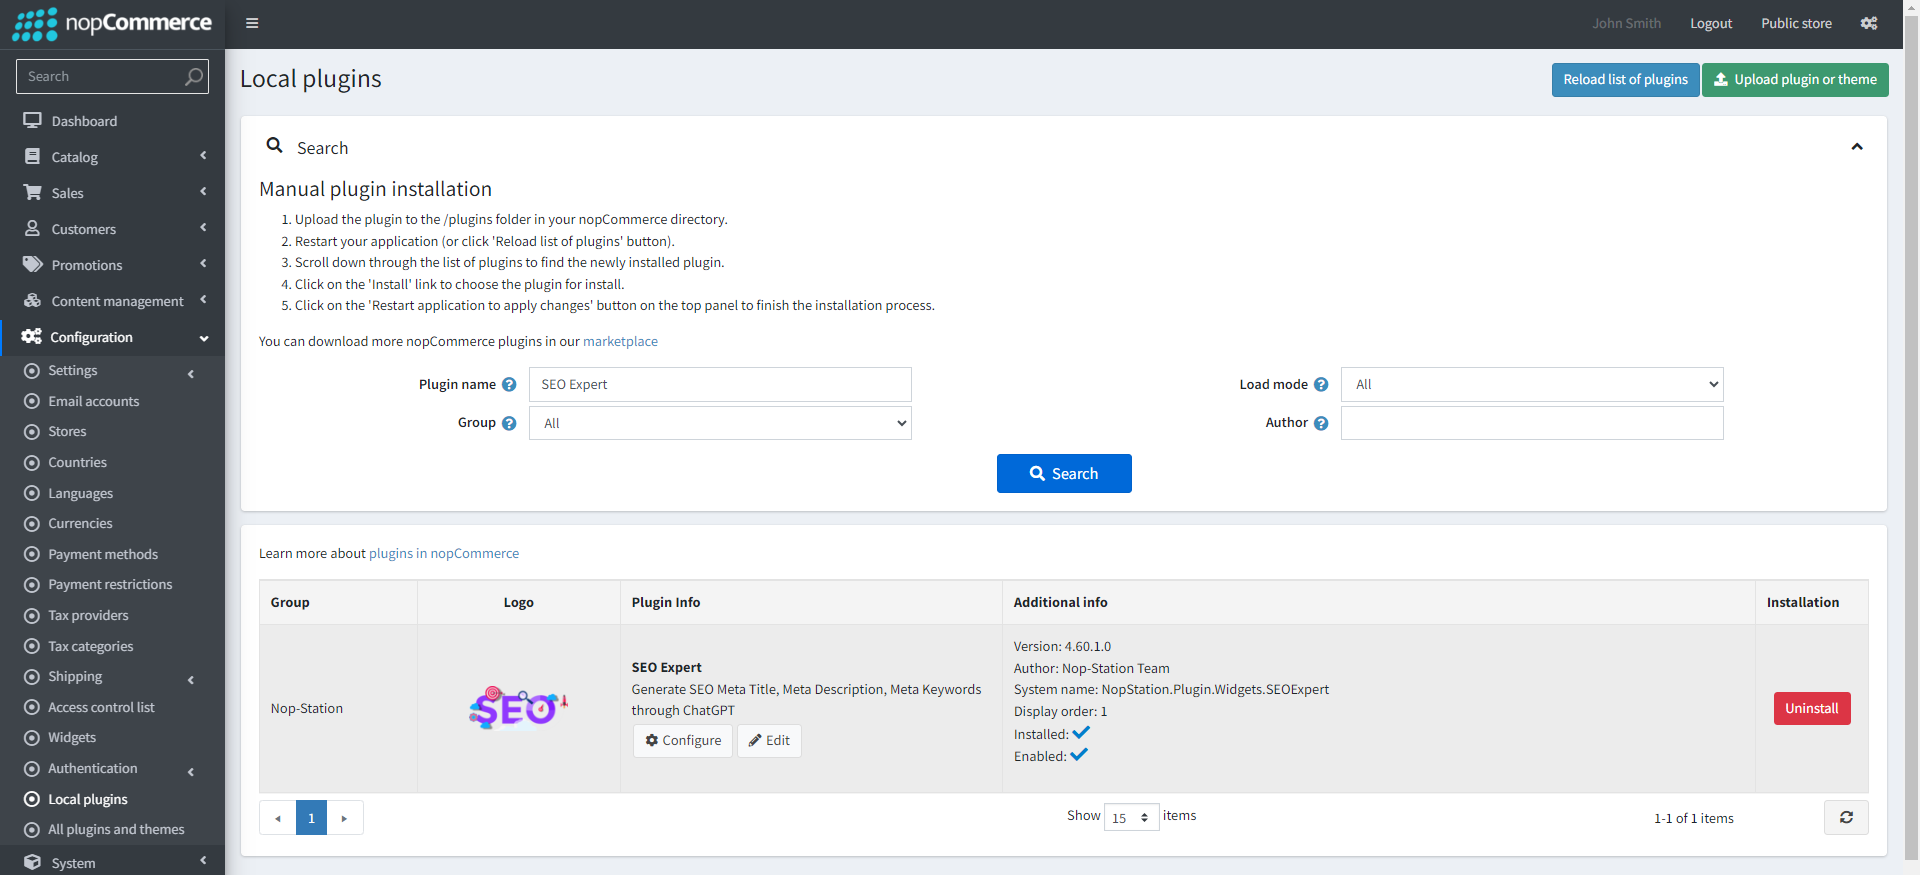Expand the Catalog menu arrow
This screenshot has width=1920, height=875.
tap(203, 156)
